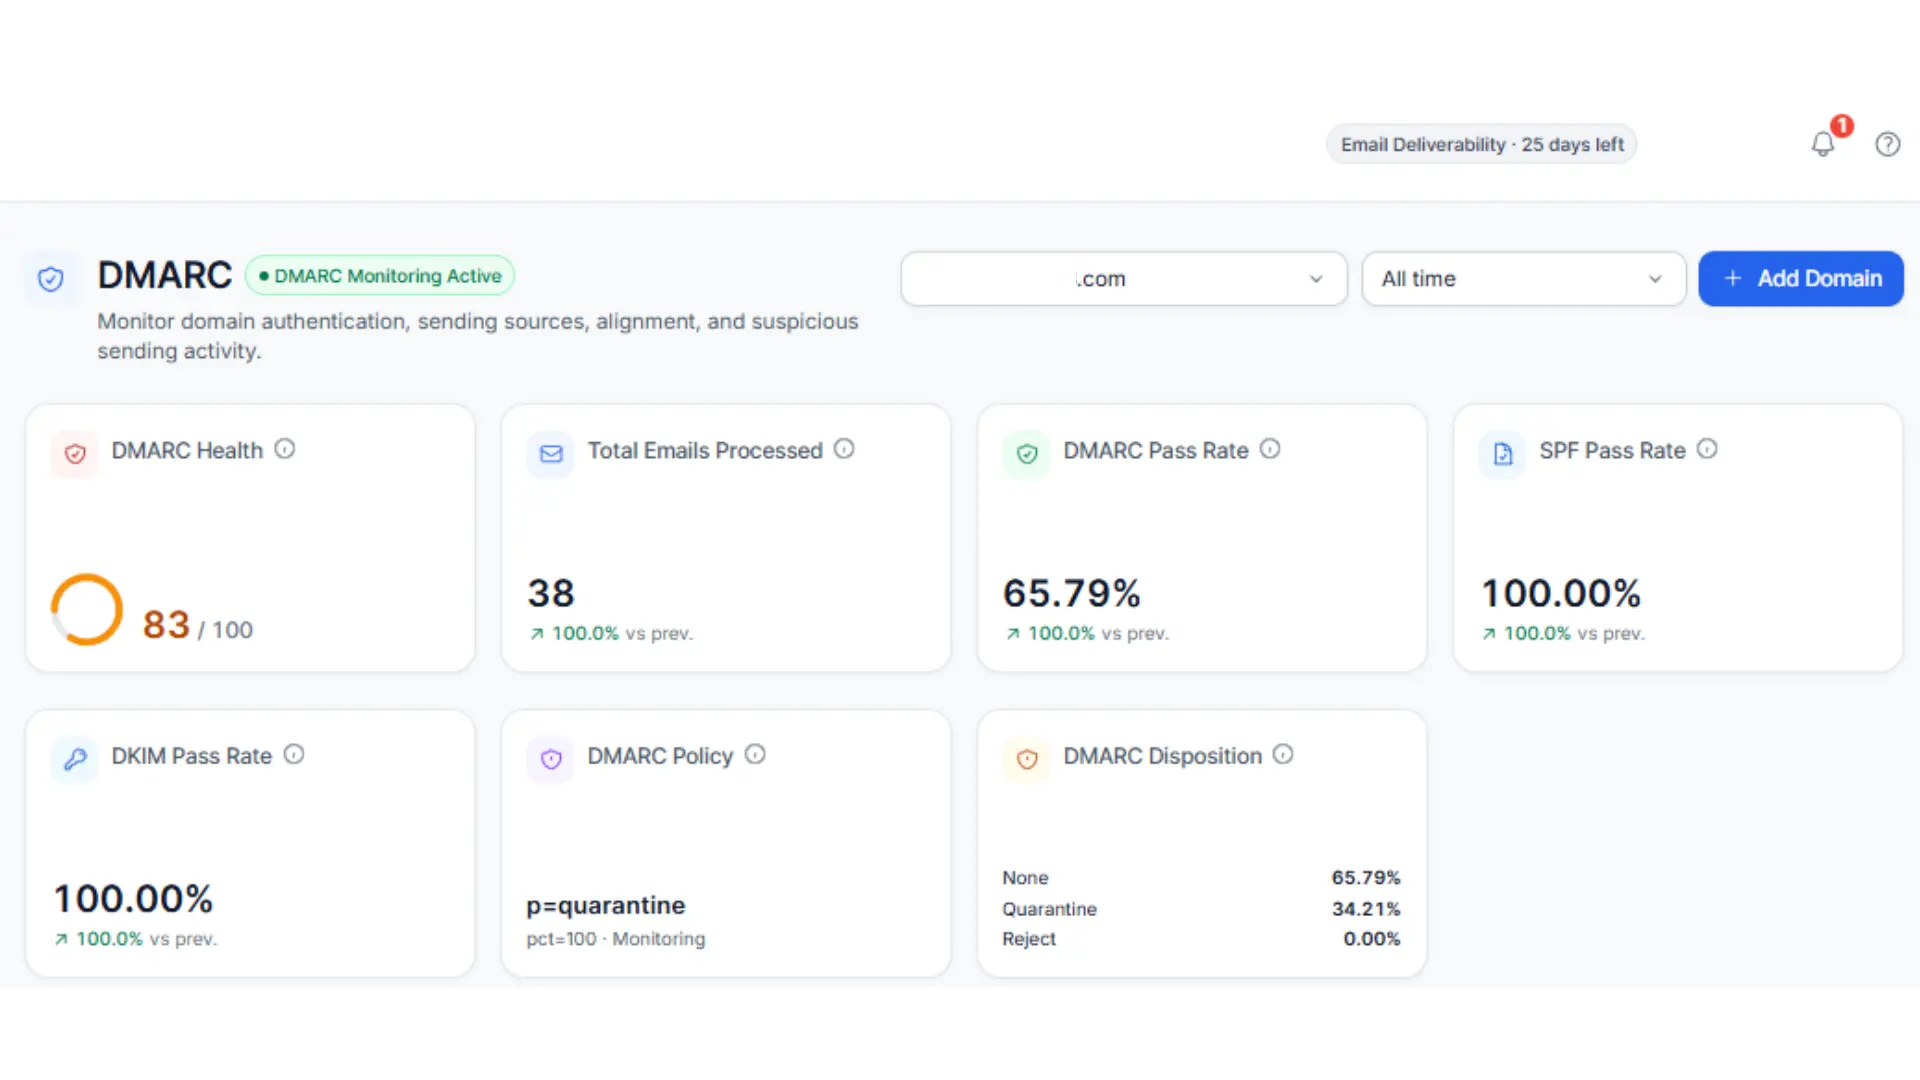This screenshot has height=1080, width=1920.
Task: Click the 34.21% quarantine percentage
Action: click(x=1366, y=909)
